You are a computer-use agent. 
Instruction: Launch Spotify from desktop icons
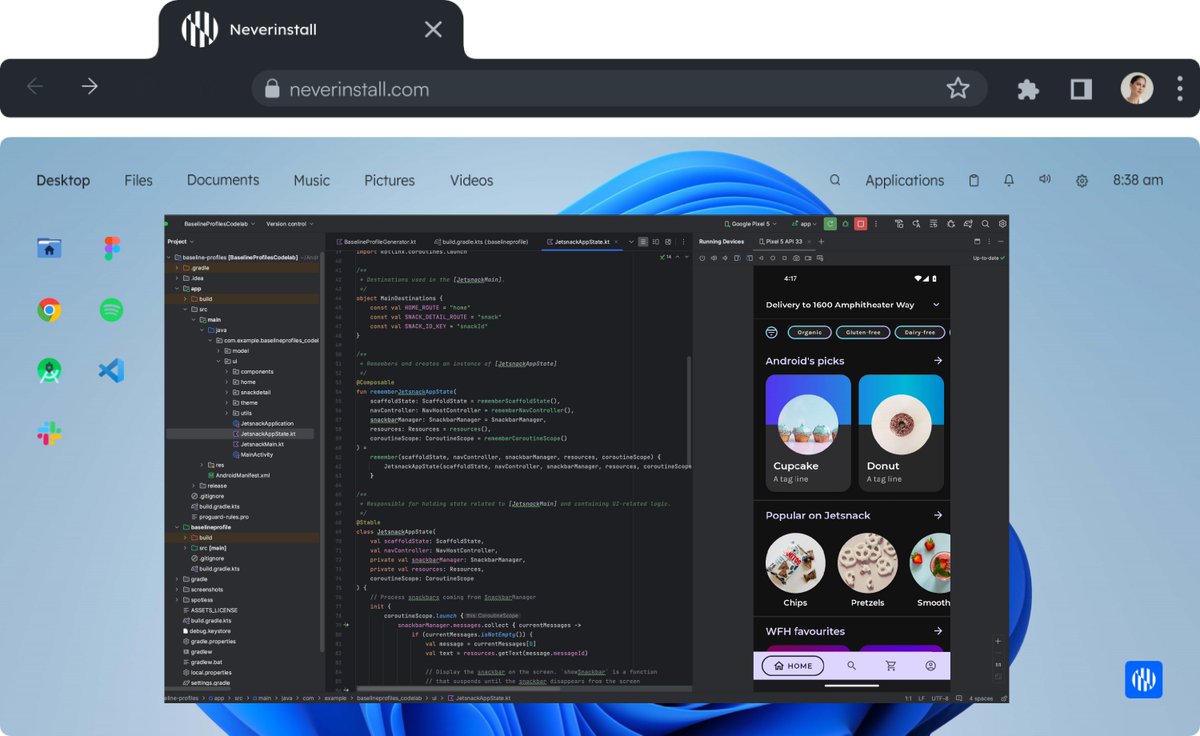[x=111, y=310]
